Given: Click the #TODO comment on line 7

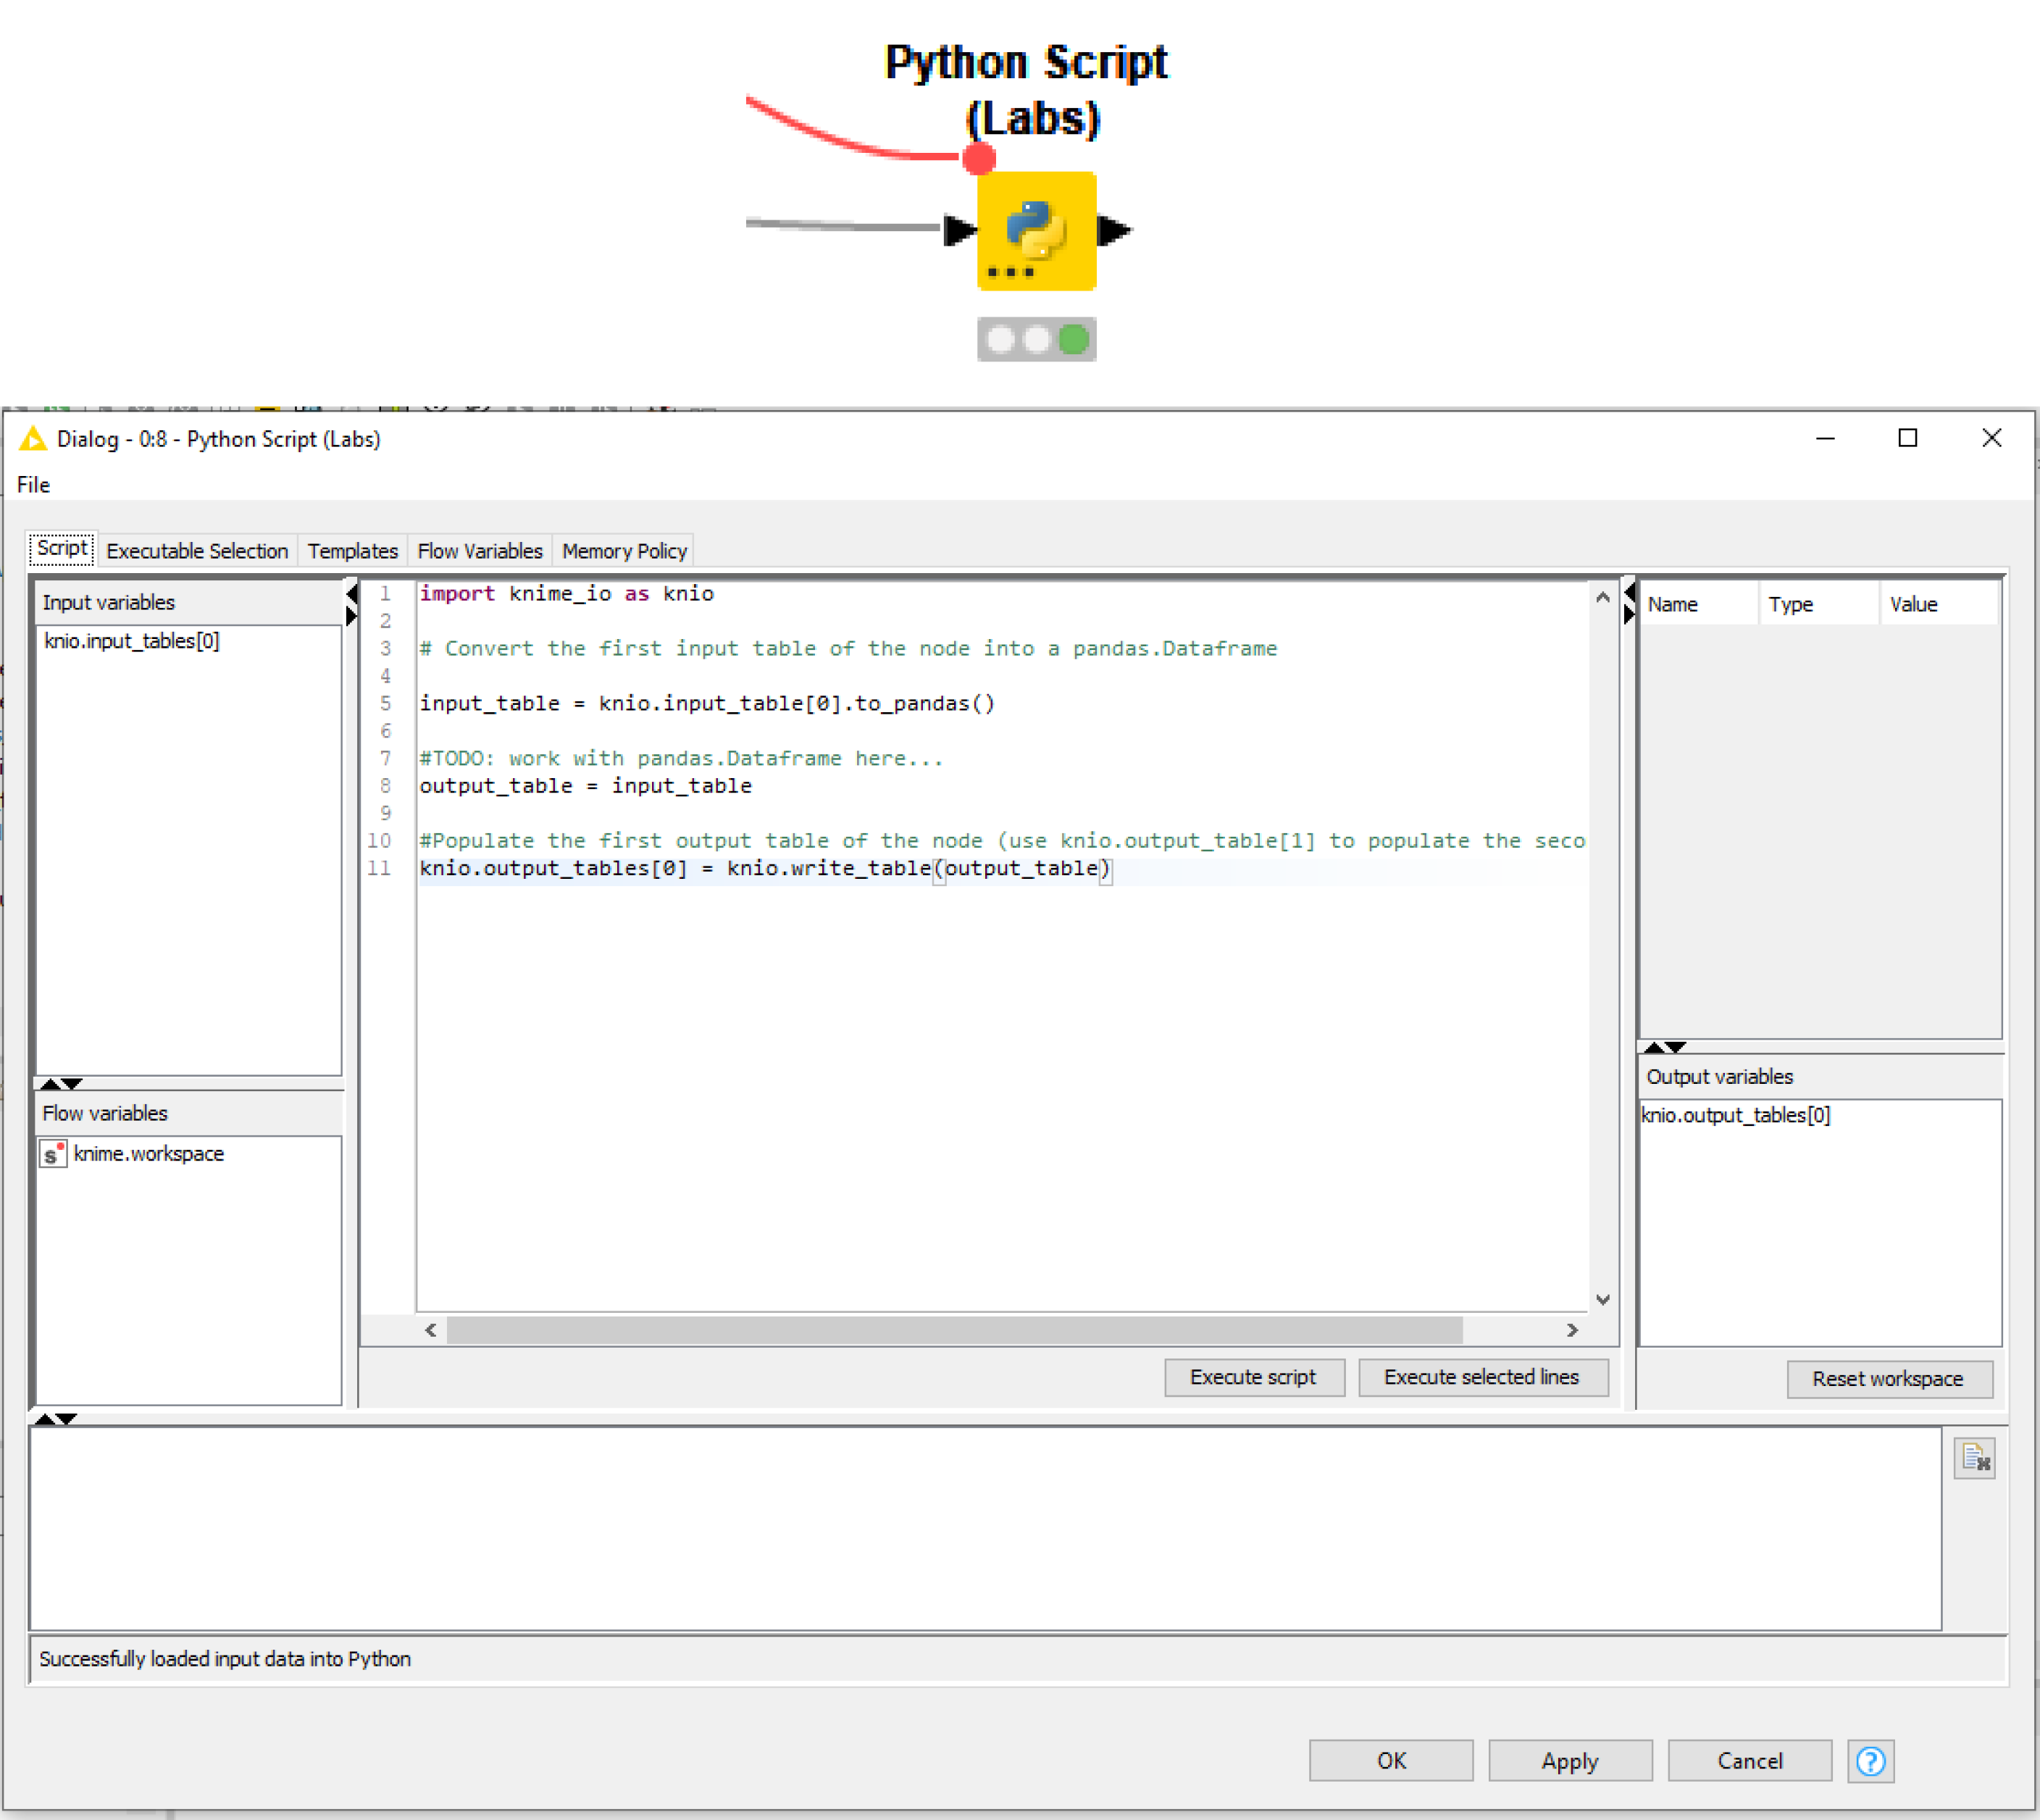Looking at the screenshot, I should 681,758.
